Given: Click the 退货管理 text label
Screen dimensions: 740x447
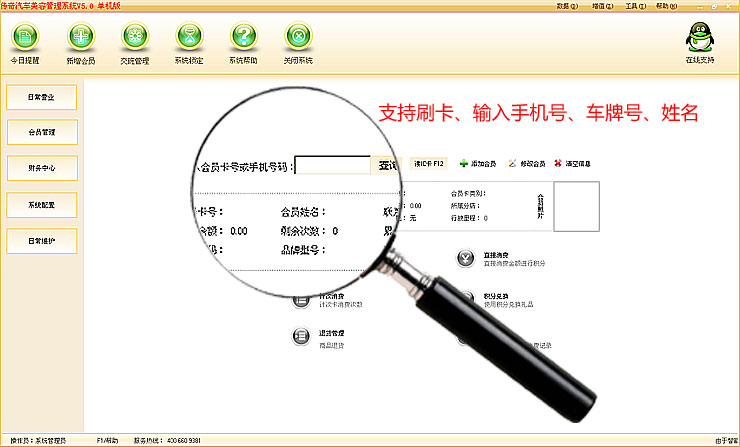Looking at the screenshot, I should [x=331, y=333].
